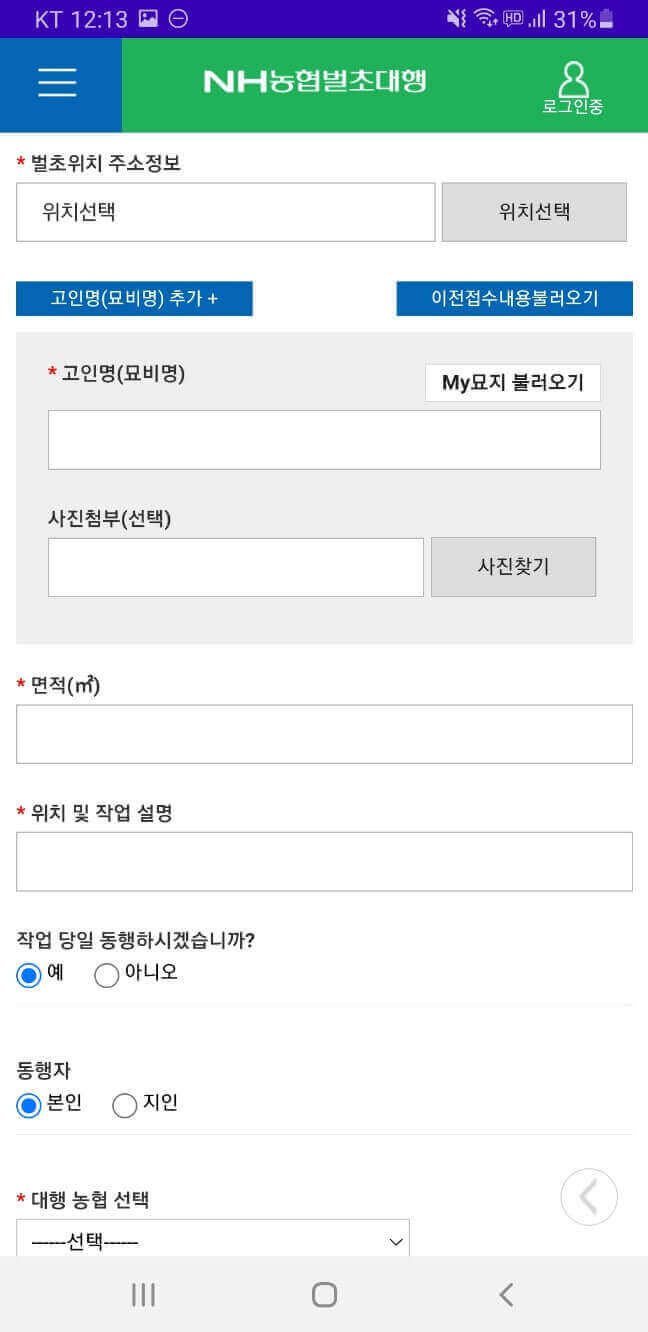
Task: Select 예 for 작업 당일 동행 question
Action: (x=29, y=974)
